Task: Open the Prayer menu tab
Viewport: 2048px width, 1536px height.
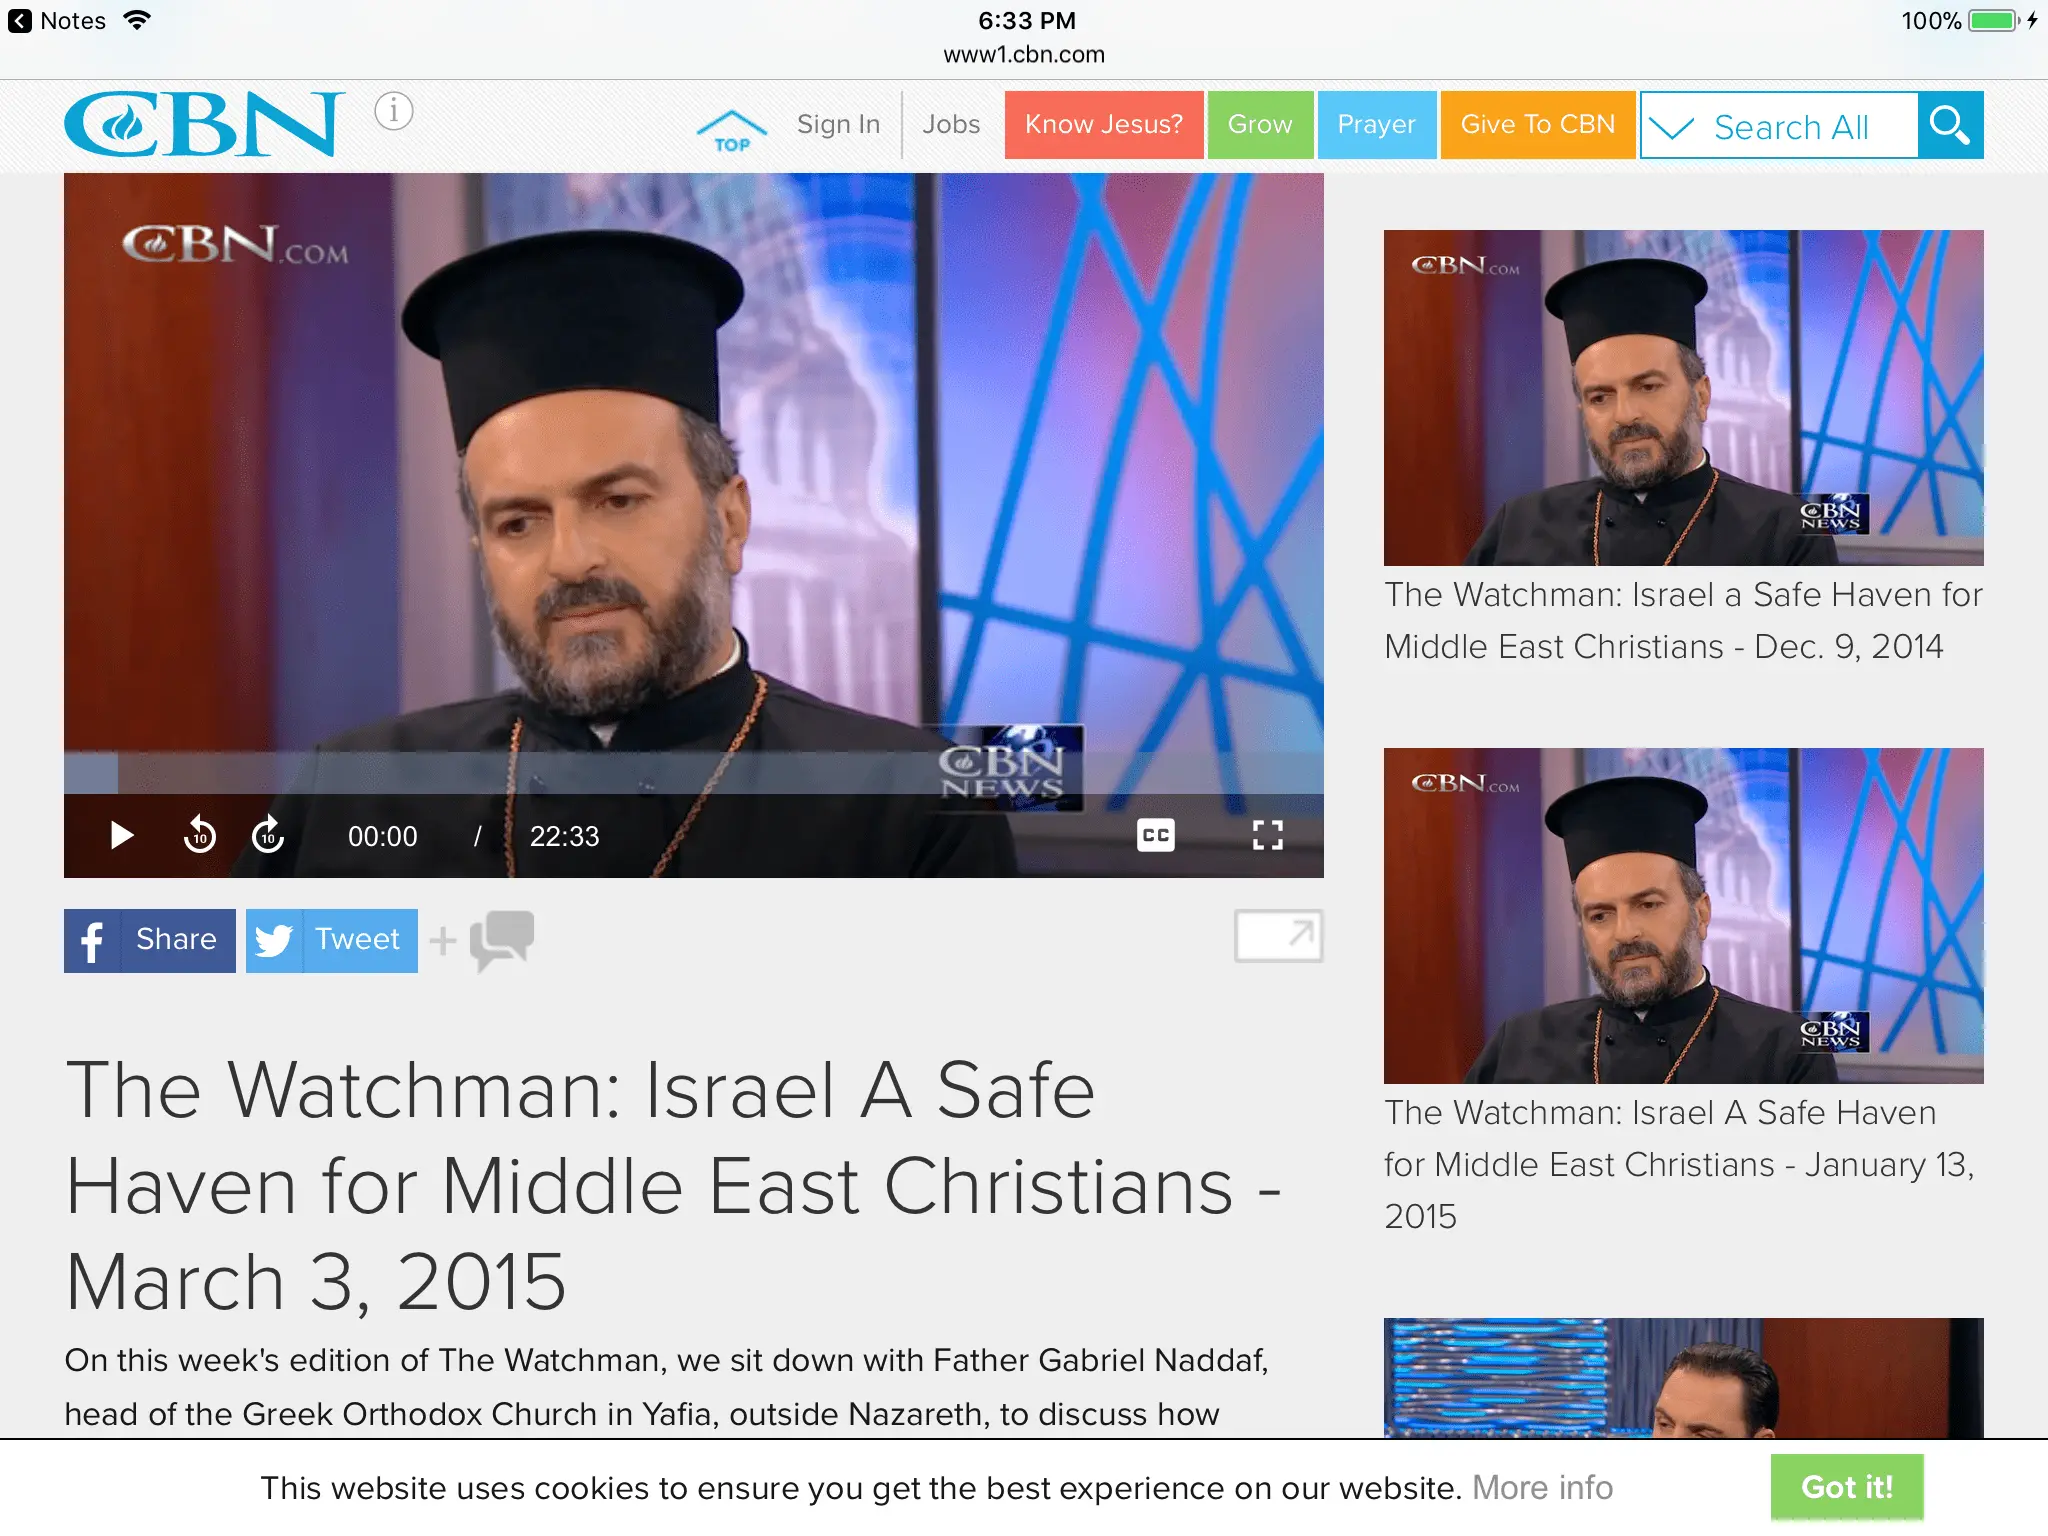Action: click(1377, 125)
